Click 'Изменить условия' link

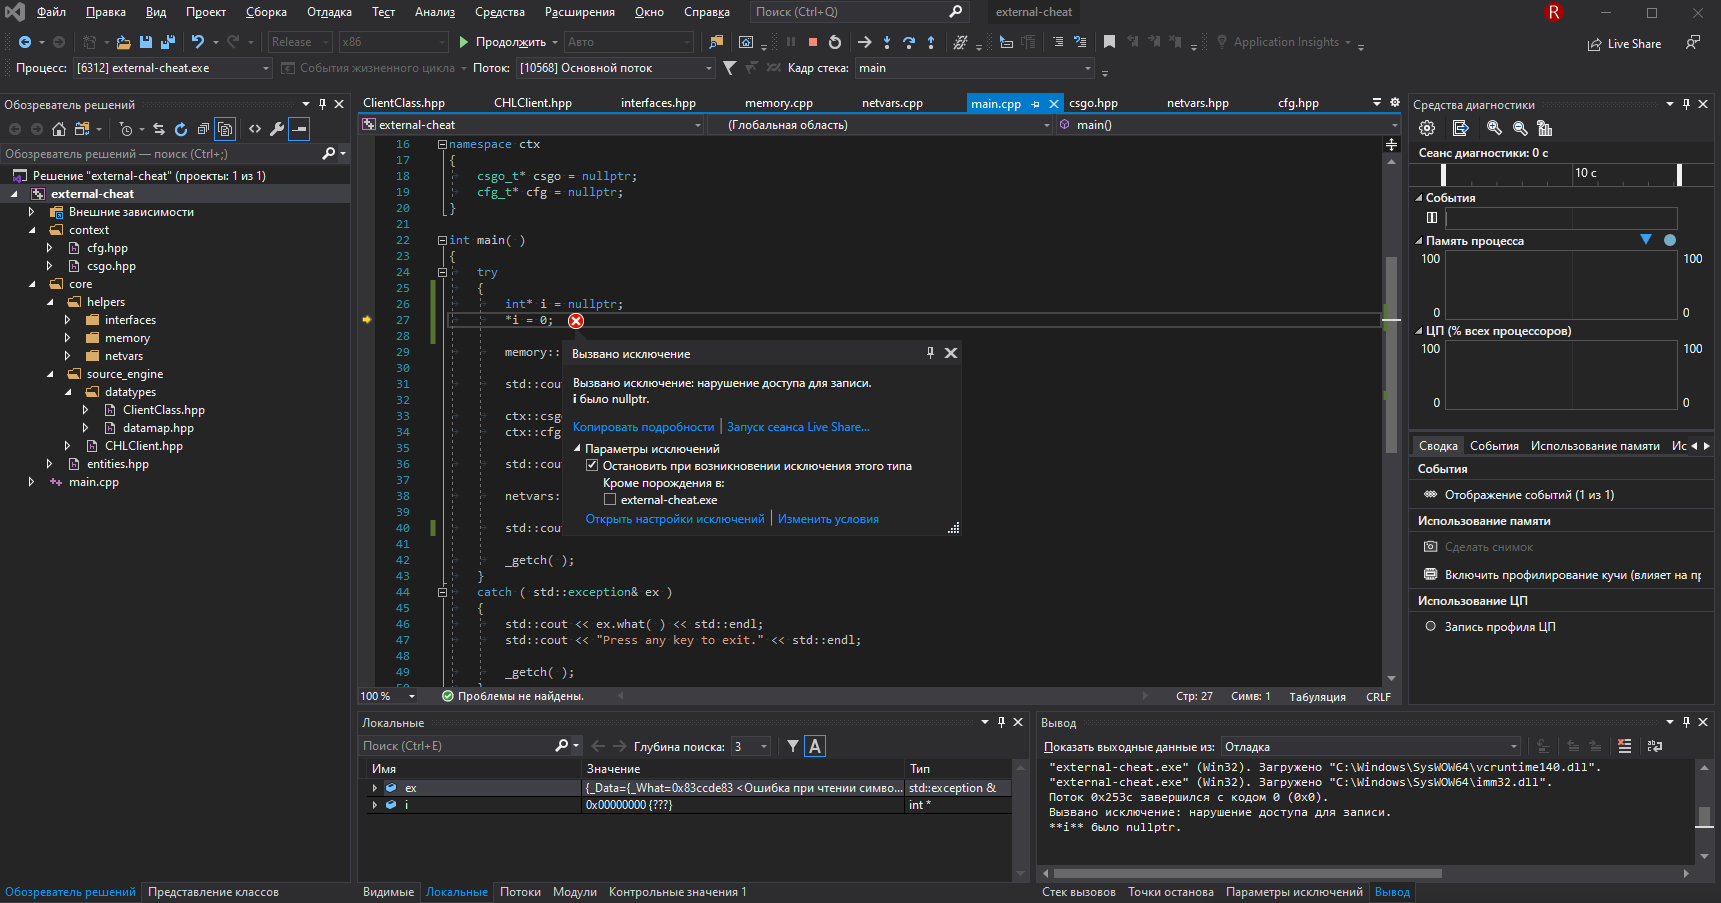[x=828, y=519]
